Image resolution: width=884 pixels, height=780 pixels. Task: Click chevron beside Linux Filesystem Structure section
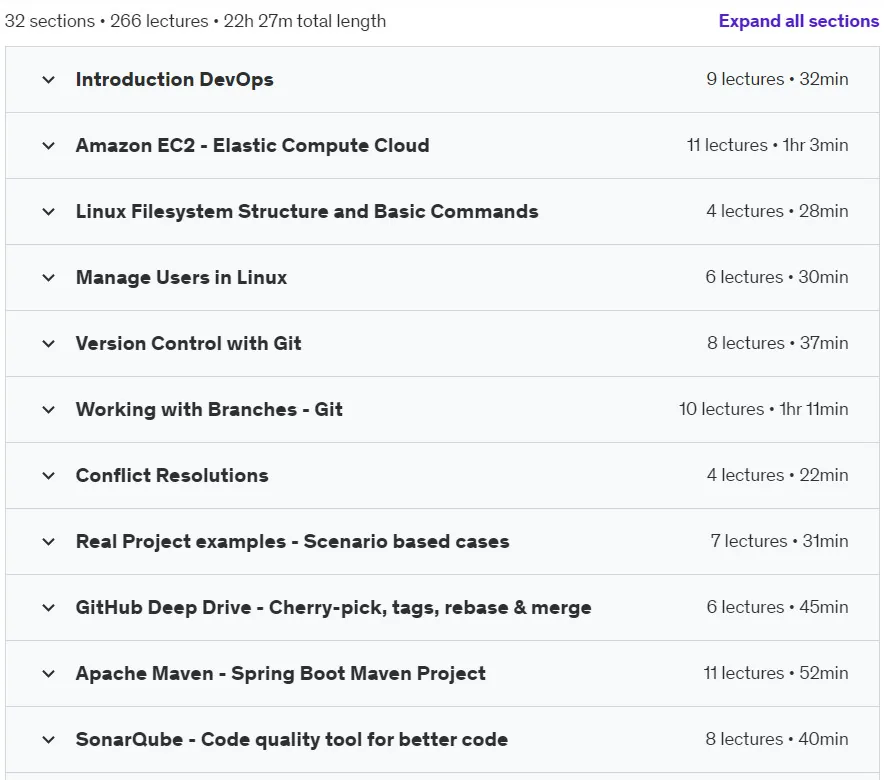pyautogui.click(x=48, y=211)
